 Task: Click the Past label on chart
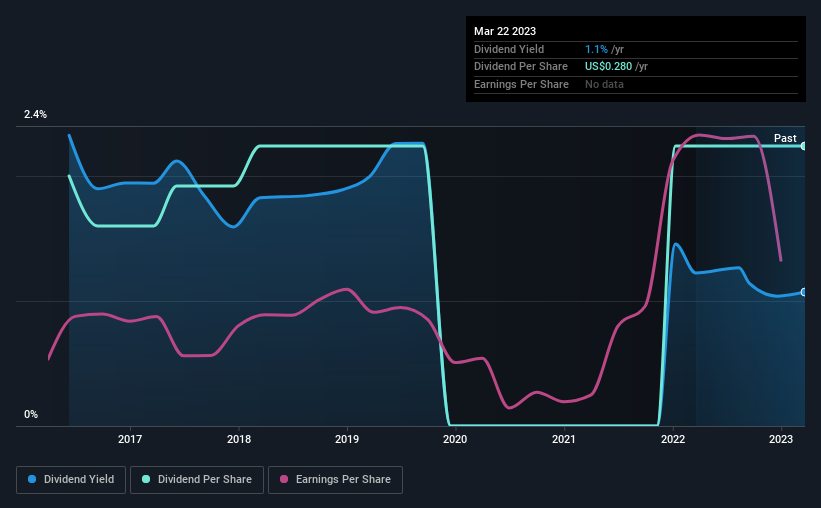[785, 138]
